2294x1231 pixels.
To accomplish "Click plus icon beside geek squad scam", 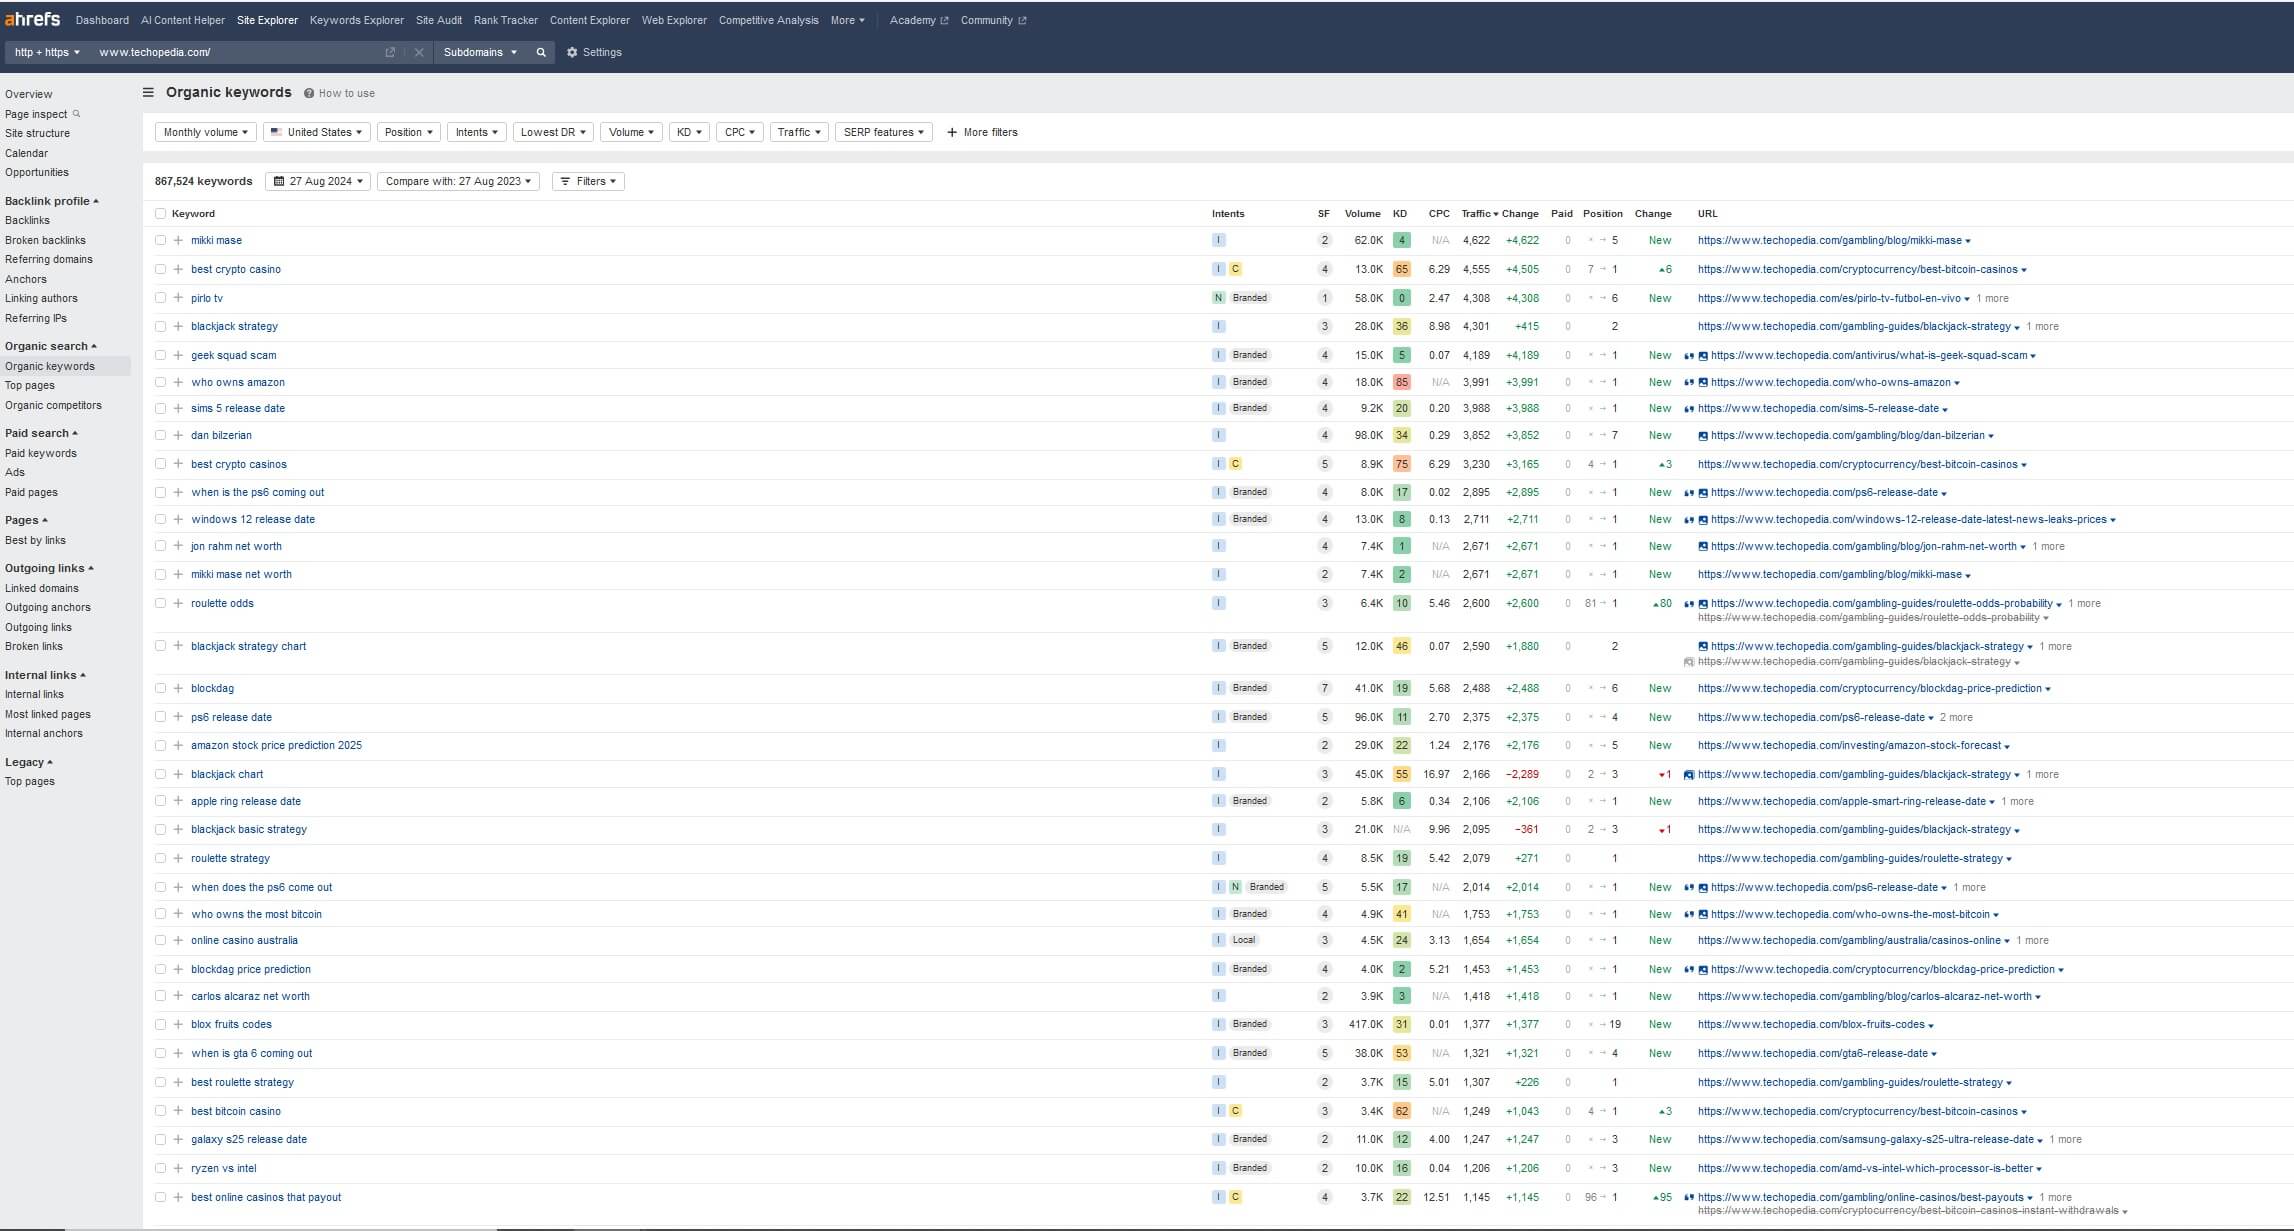I will coord(178,355).
